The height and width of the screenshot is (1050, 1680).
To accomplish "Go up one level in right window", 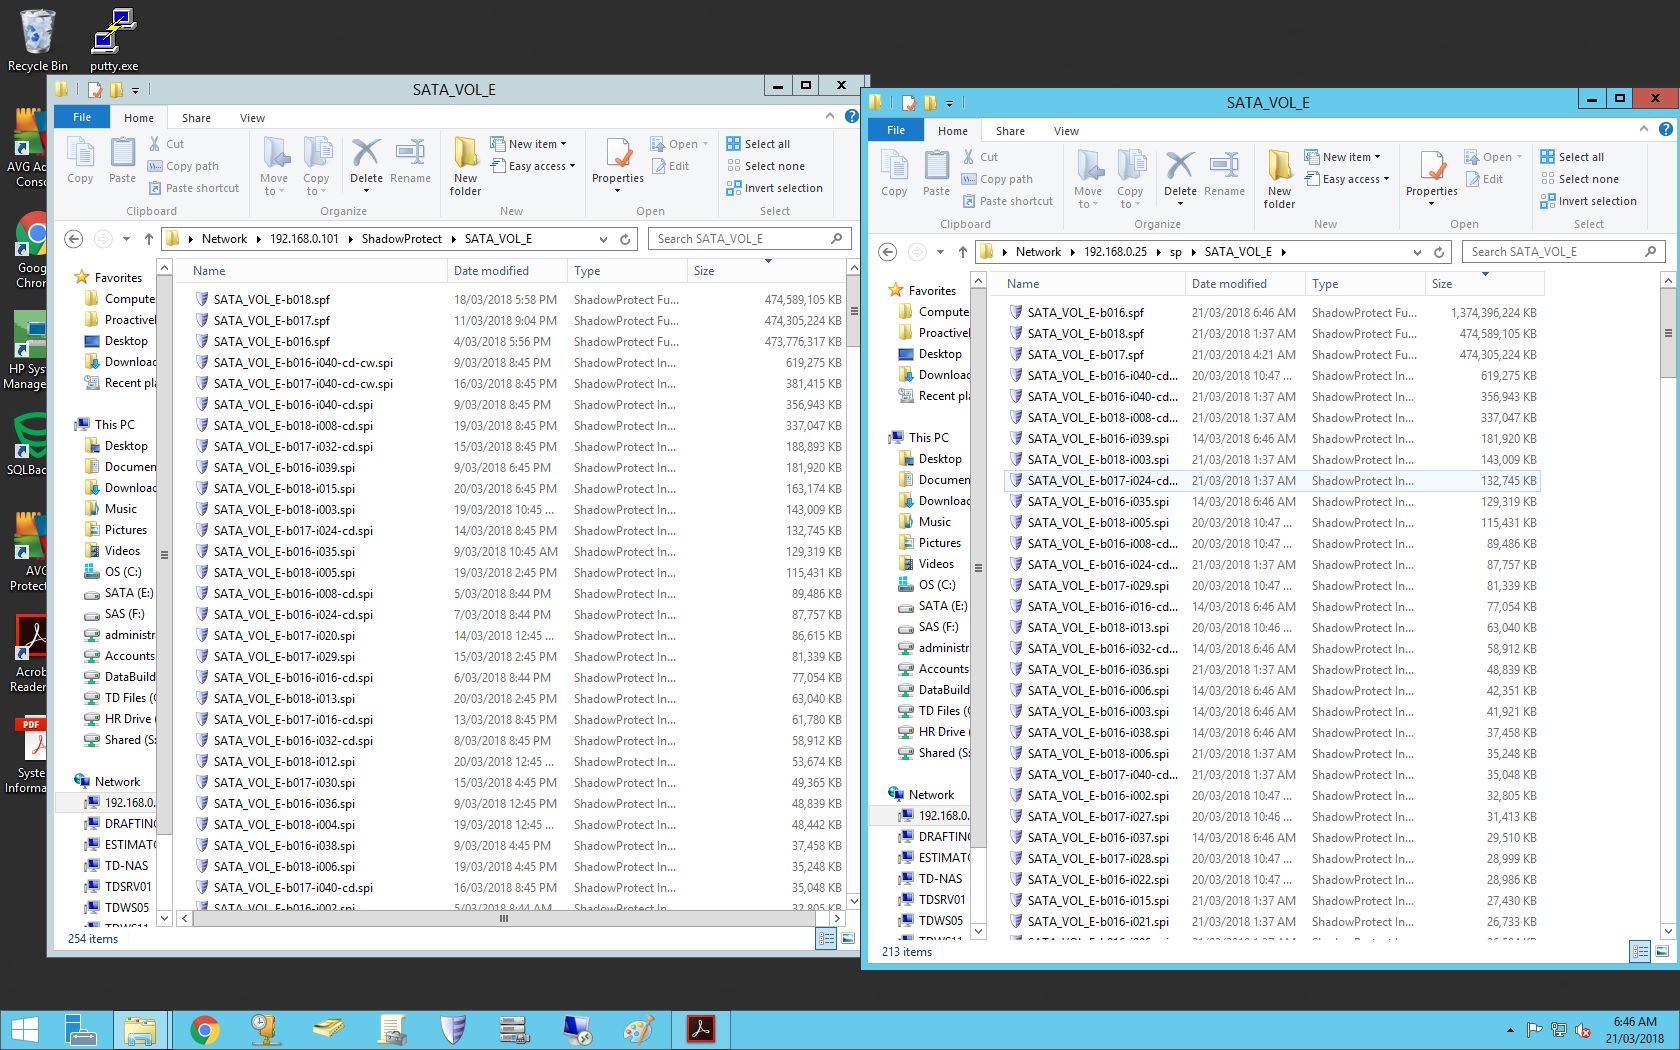I will (962, 252).
